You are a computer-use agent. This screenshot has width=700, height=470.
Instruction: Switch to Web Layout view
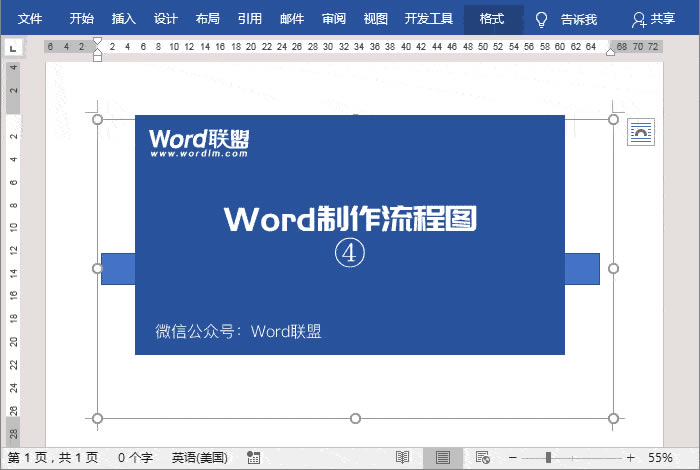click(x=481, y=457)
